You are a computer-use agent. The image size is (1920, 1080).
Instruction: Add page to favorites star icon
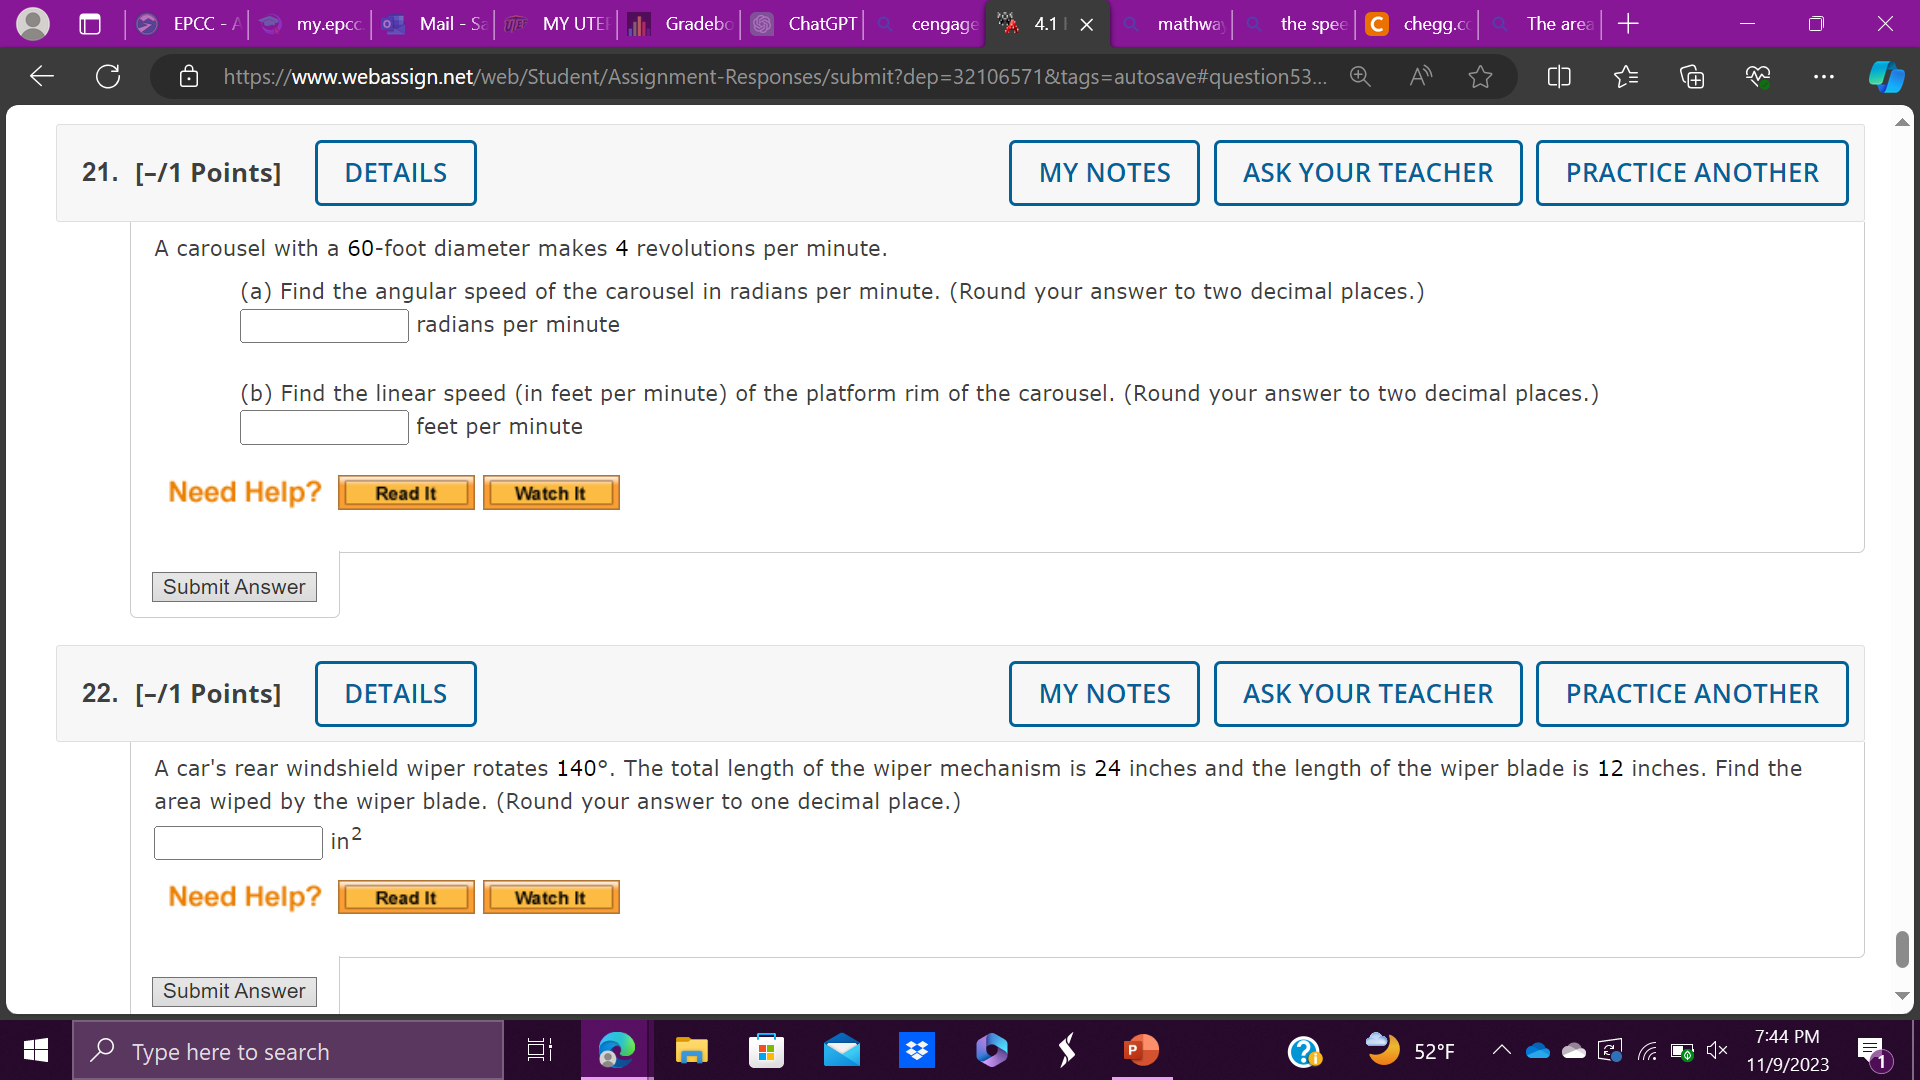point(1480,76)
